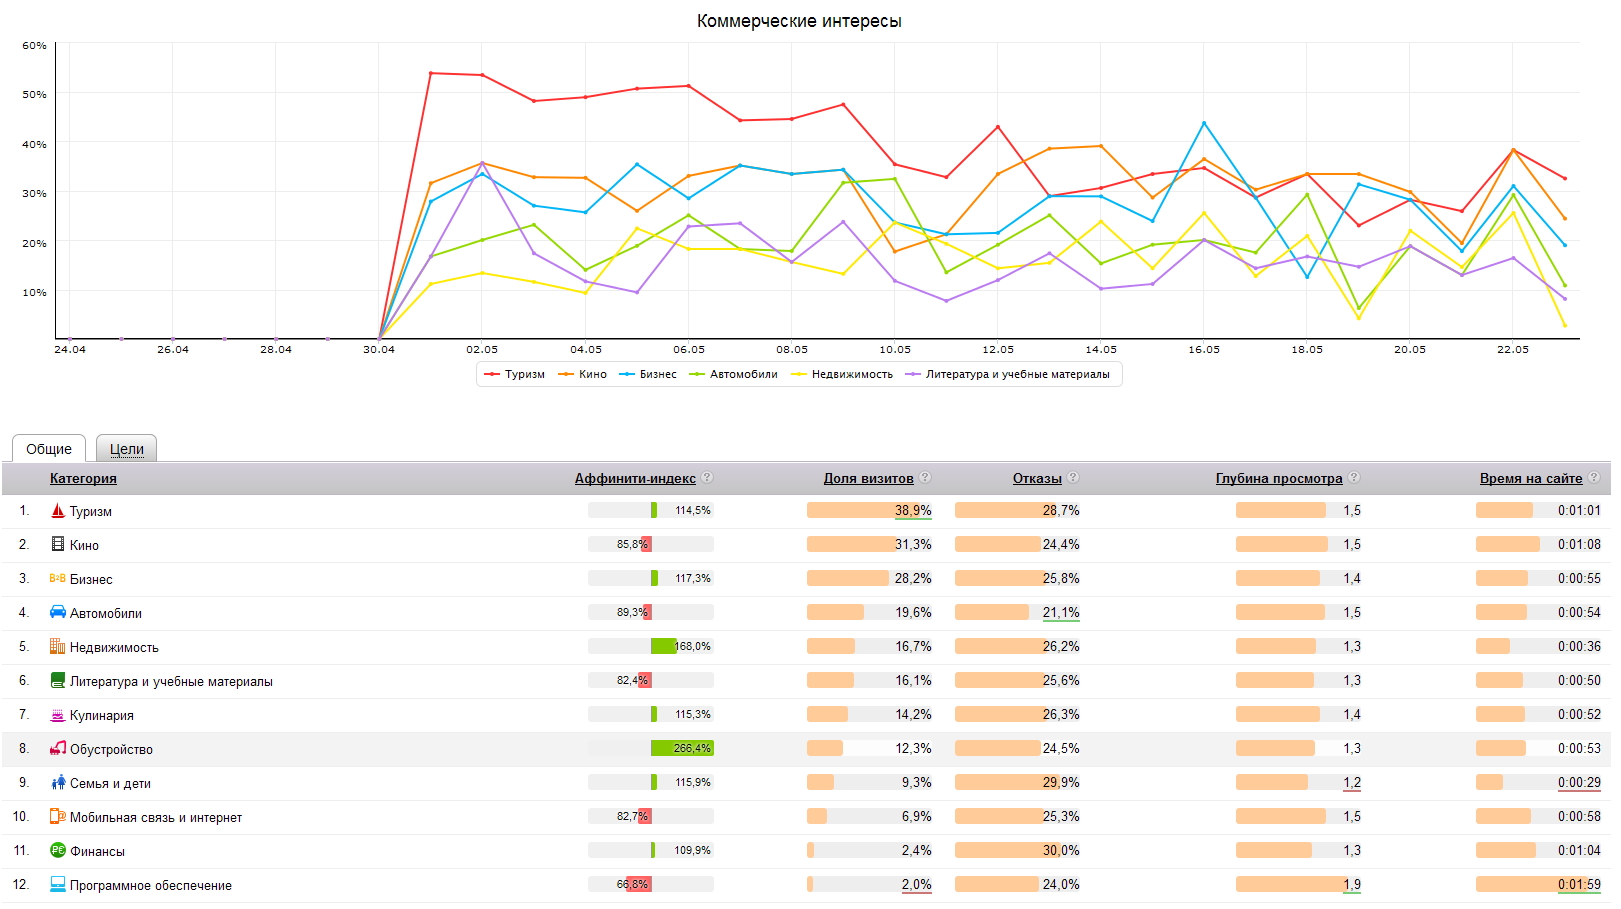Open help icon next to Время на сайте
This screenshot has height=909, width=1621.
[x=1594, y=478]
